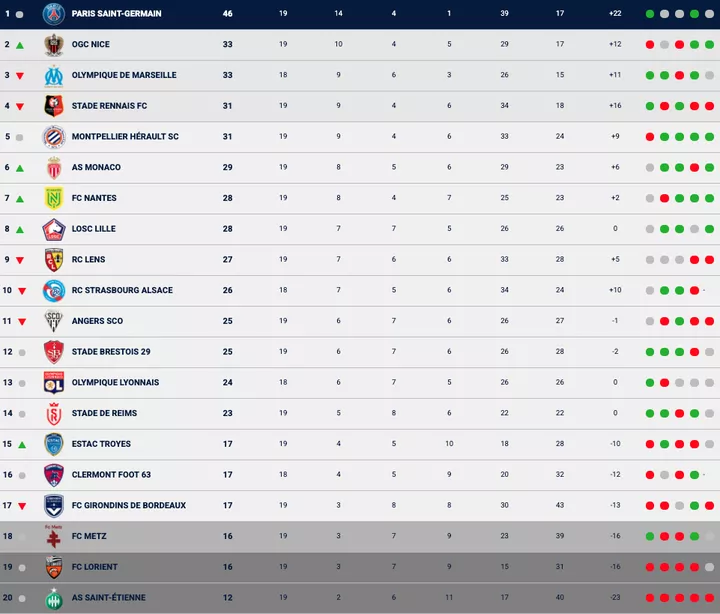Image resolution: width=720 pixels, height=614 pixels.
Task: Click the FC Metz club logo
Action: click(x=53, y=537)
